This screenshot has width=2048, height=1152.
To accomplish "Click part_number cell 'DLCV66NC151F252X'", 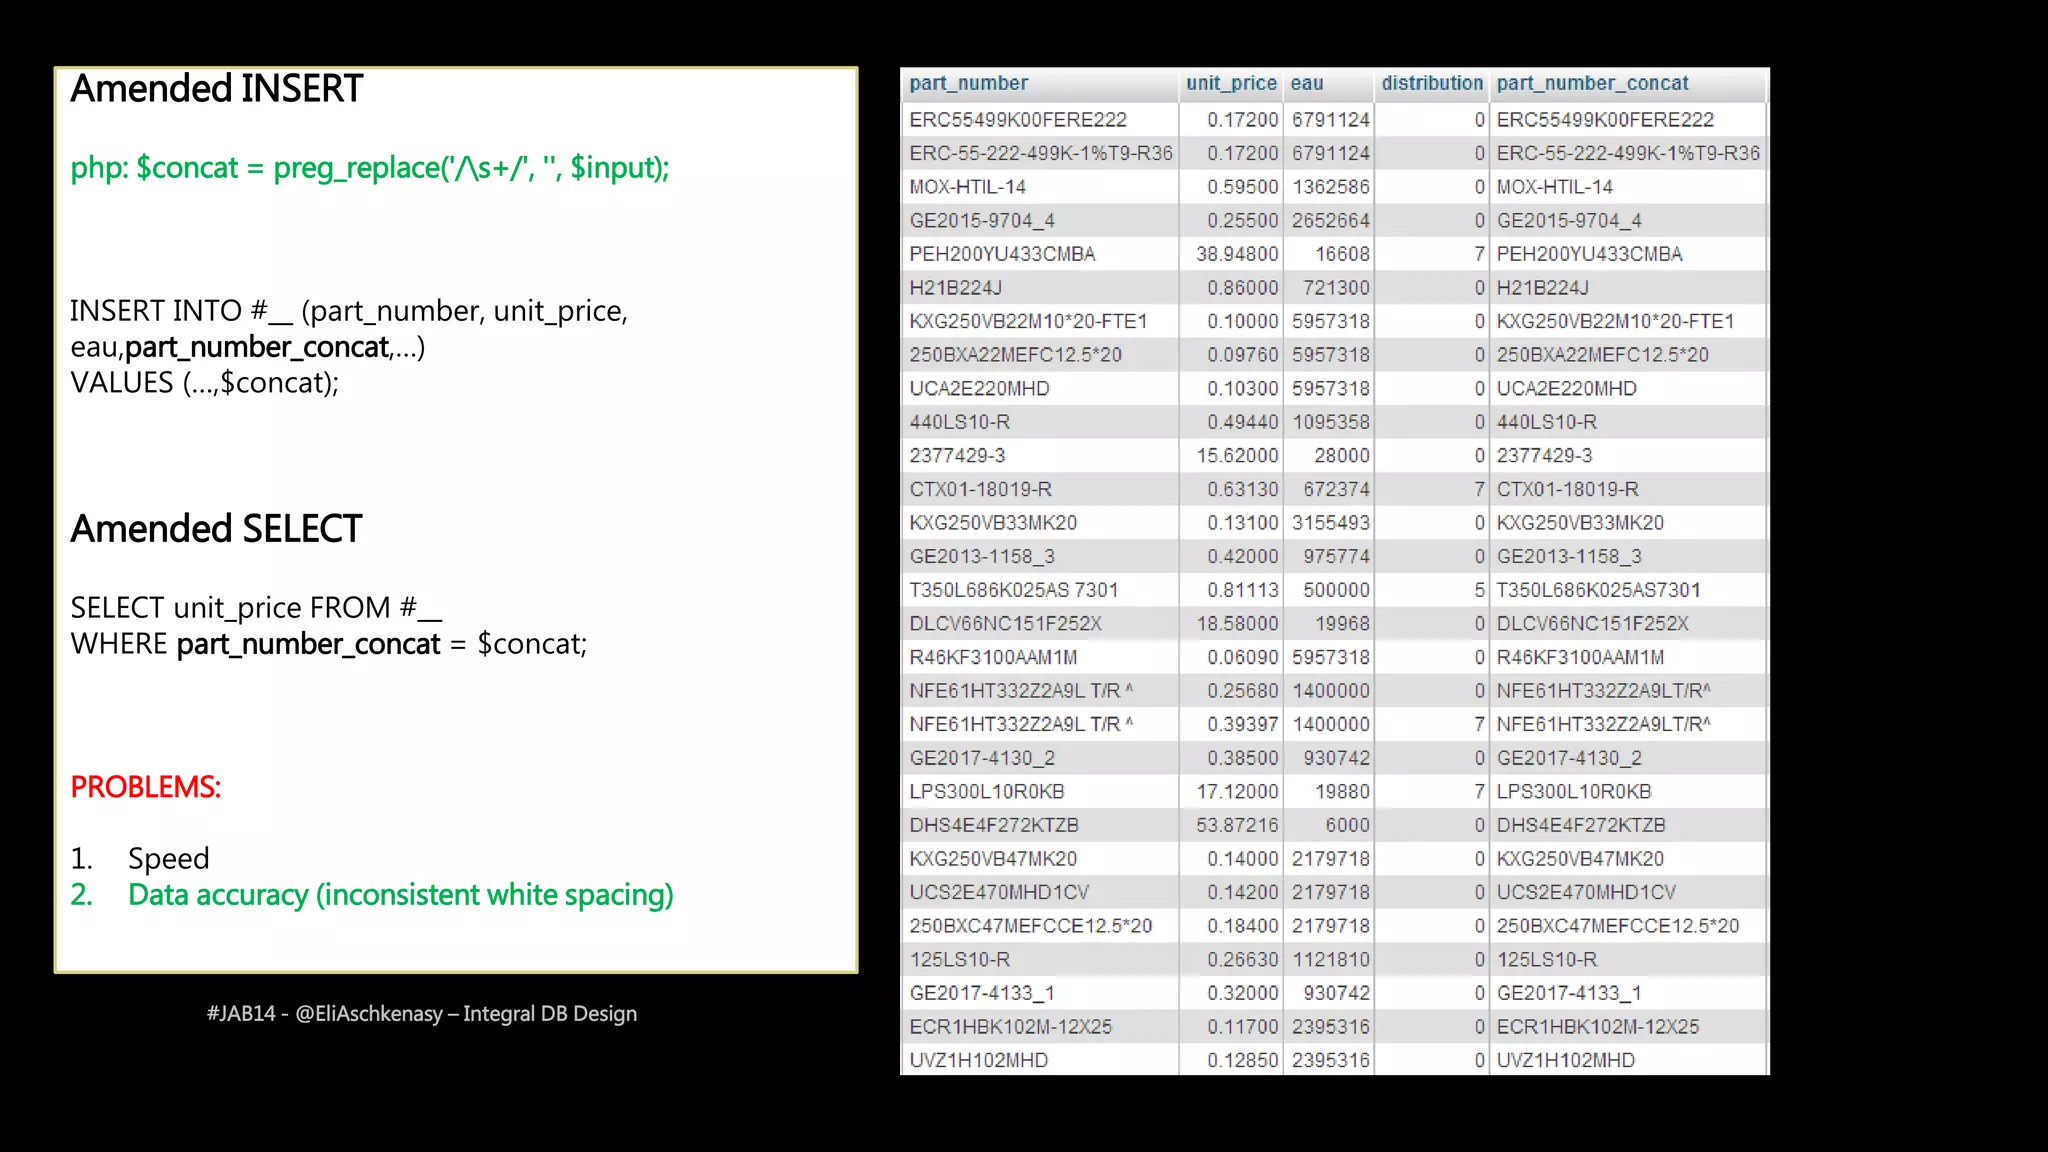I will click(x=1005, y=624).
